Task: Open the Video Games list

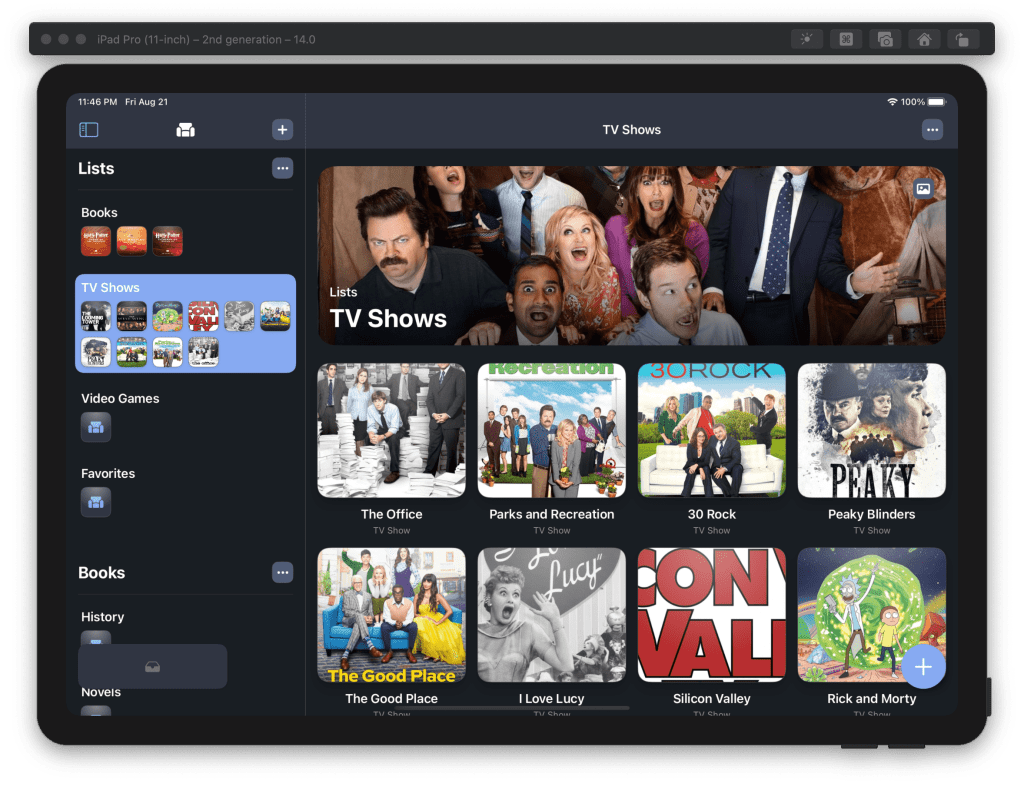Action: click(120, 399)
